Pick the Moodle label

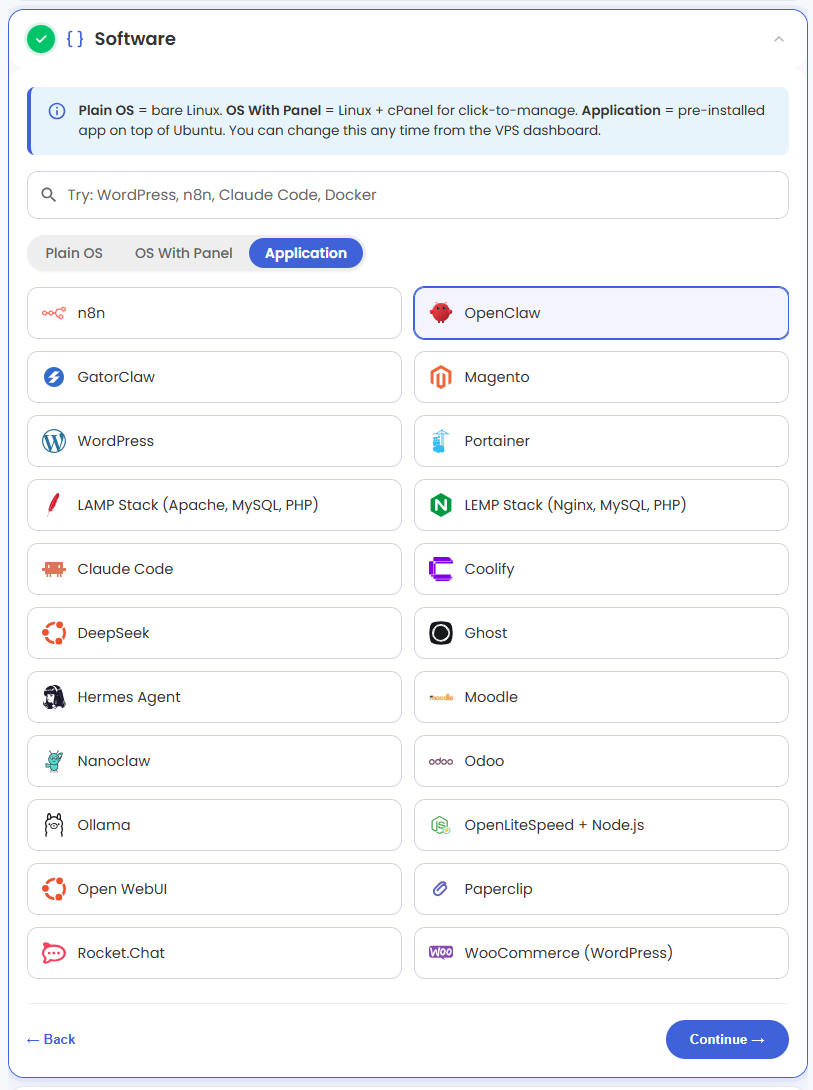[491, 697]
